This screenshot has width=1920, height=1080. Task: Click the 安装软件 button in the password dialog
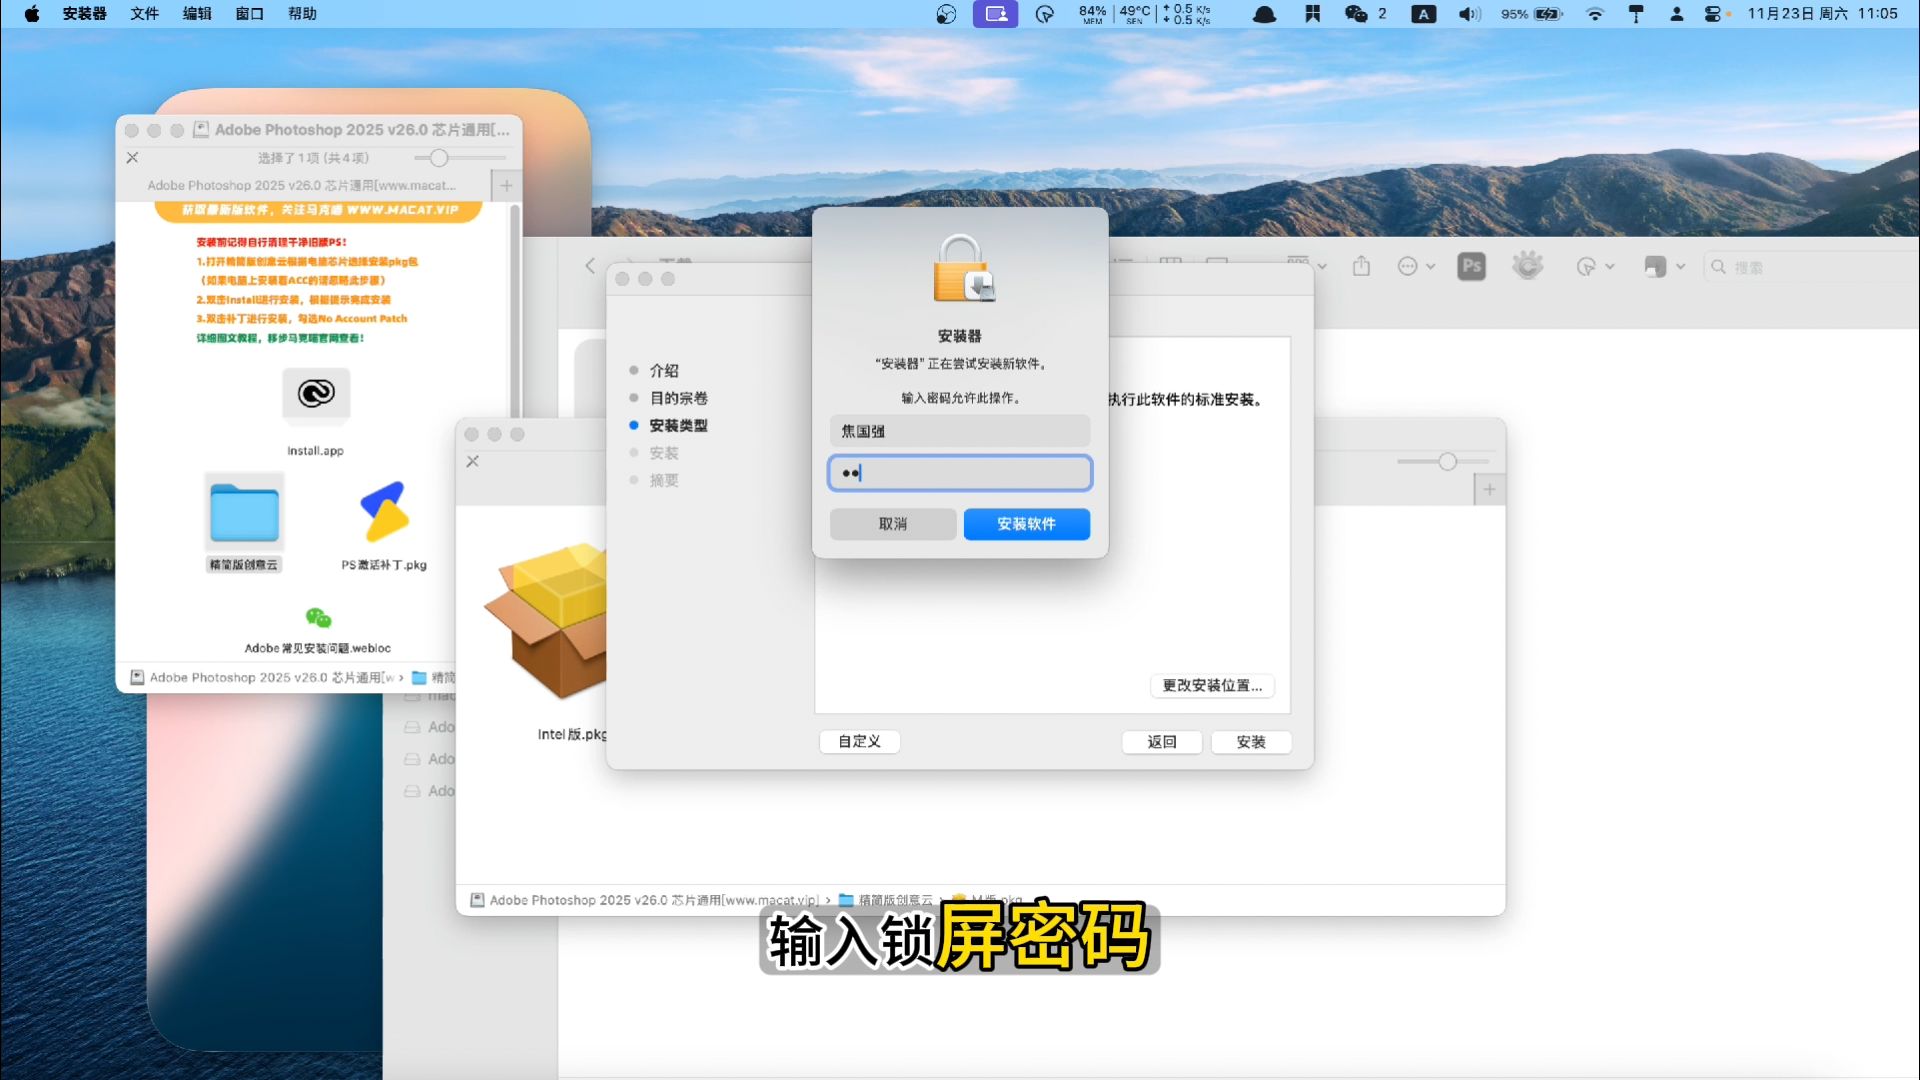[1026, 524]
